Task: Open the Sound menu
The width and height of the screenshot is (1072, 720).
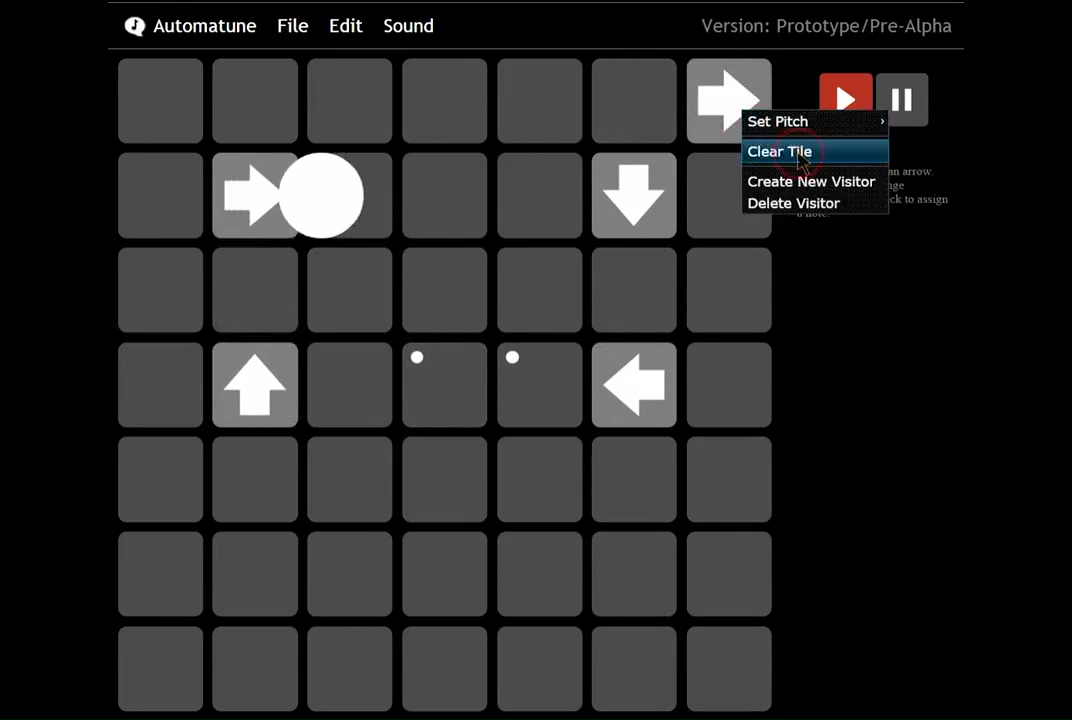Action: coord(408,26)
